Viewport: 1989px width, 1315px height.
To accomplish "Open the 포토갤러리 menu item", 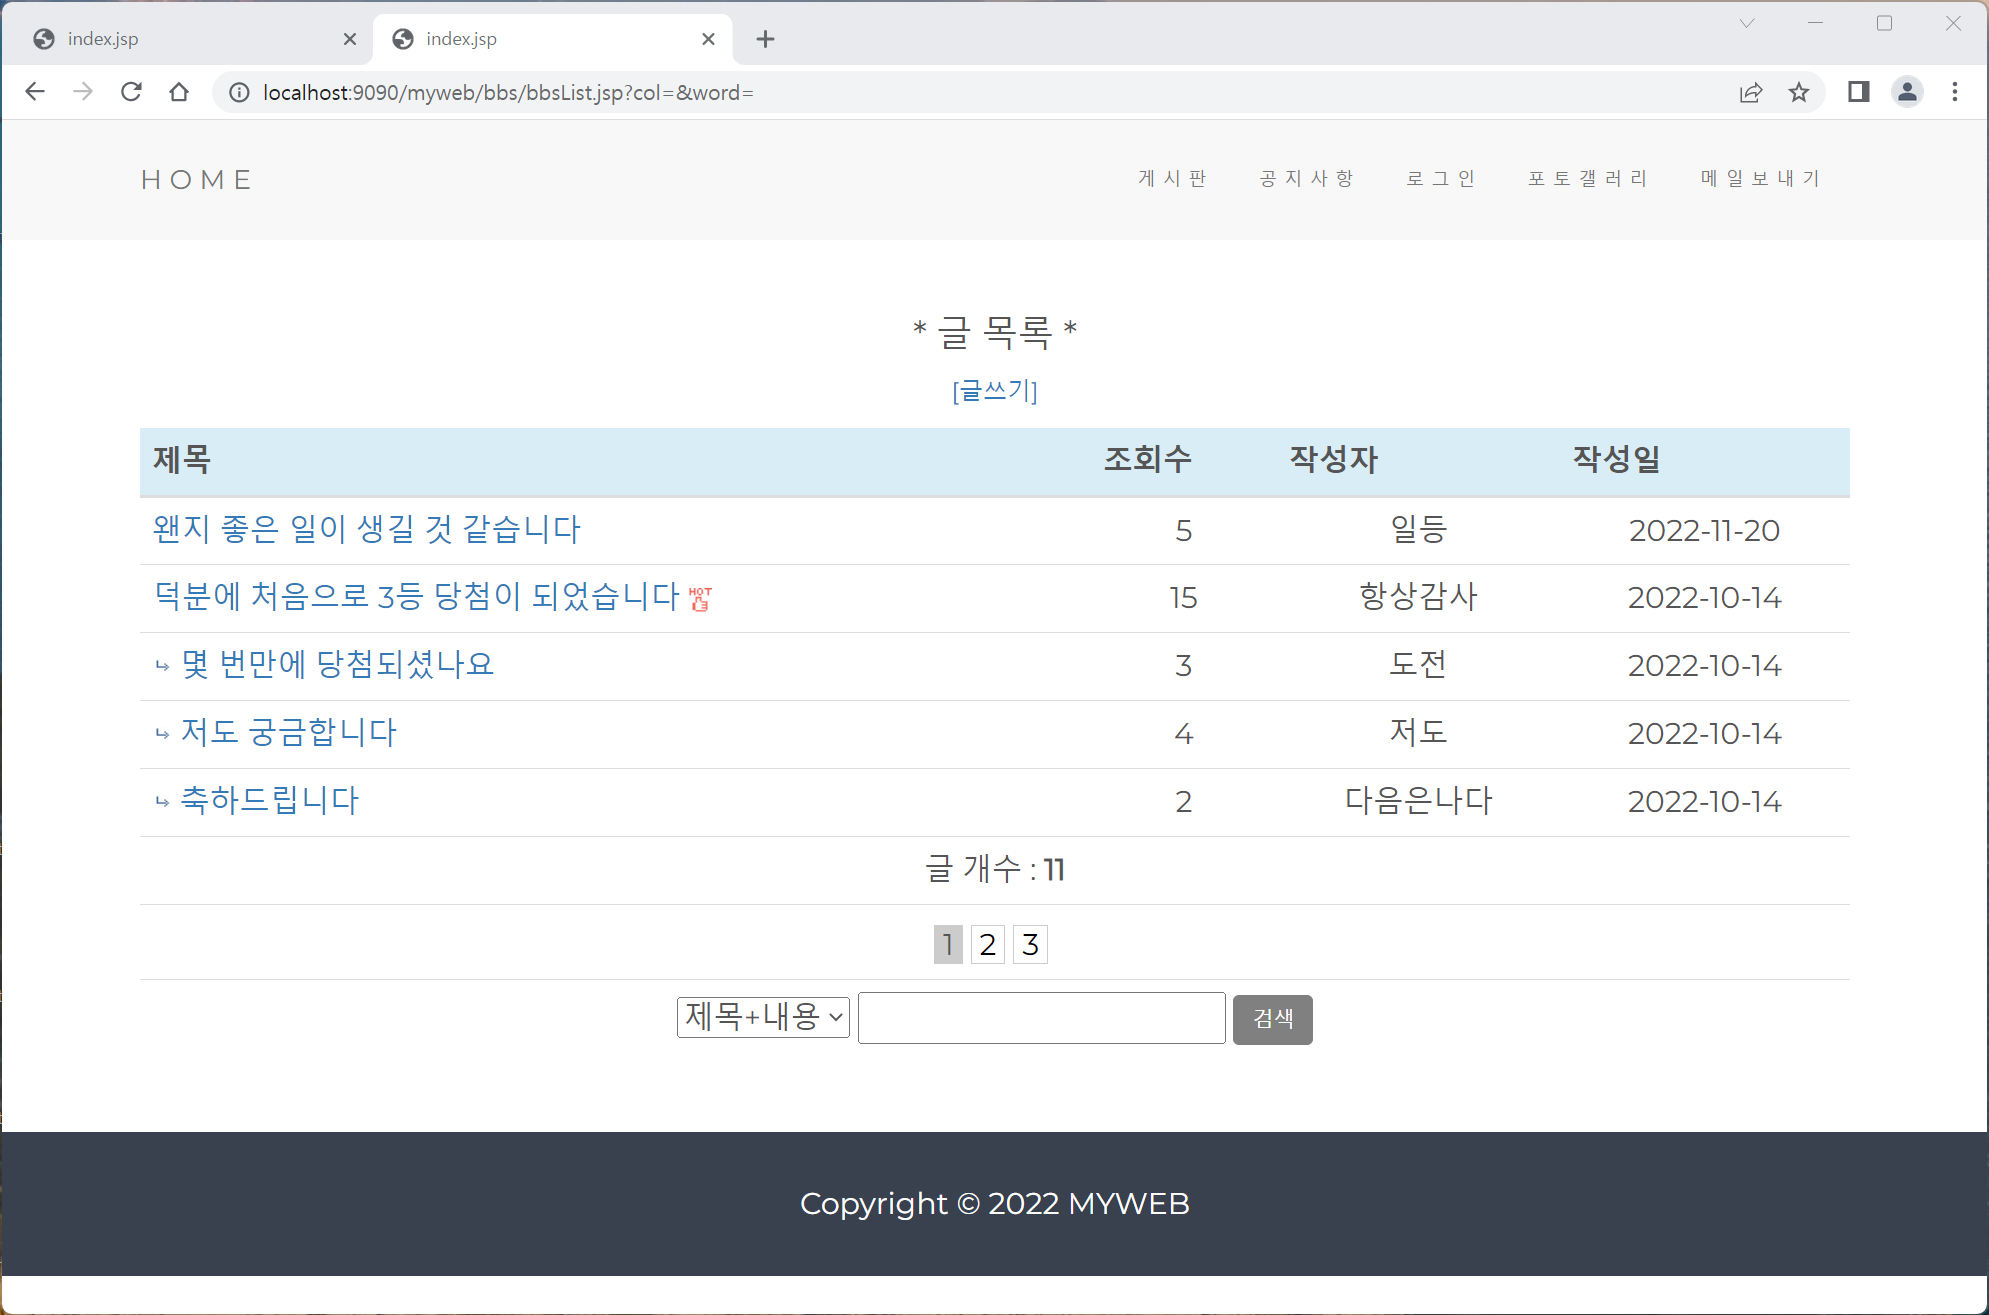I will coord(1587,179).
